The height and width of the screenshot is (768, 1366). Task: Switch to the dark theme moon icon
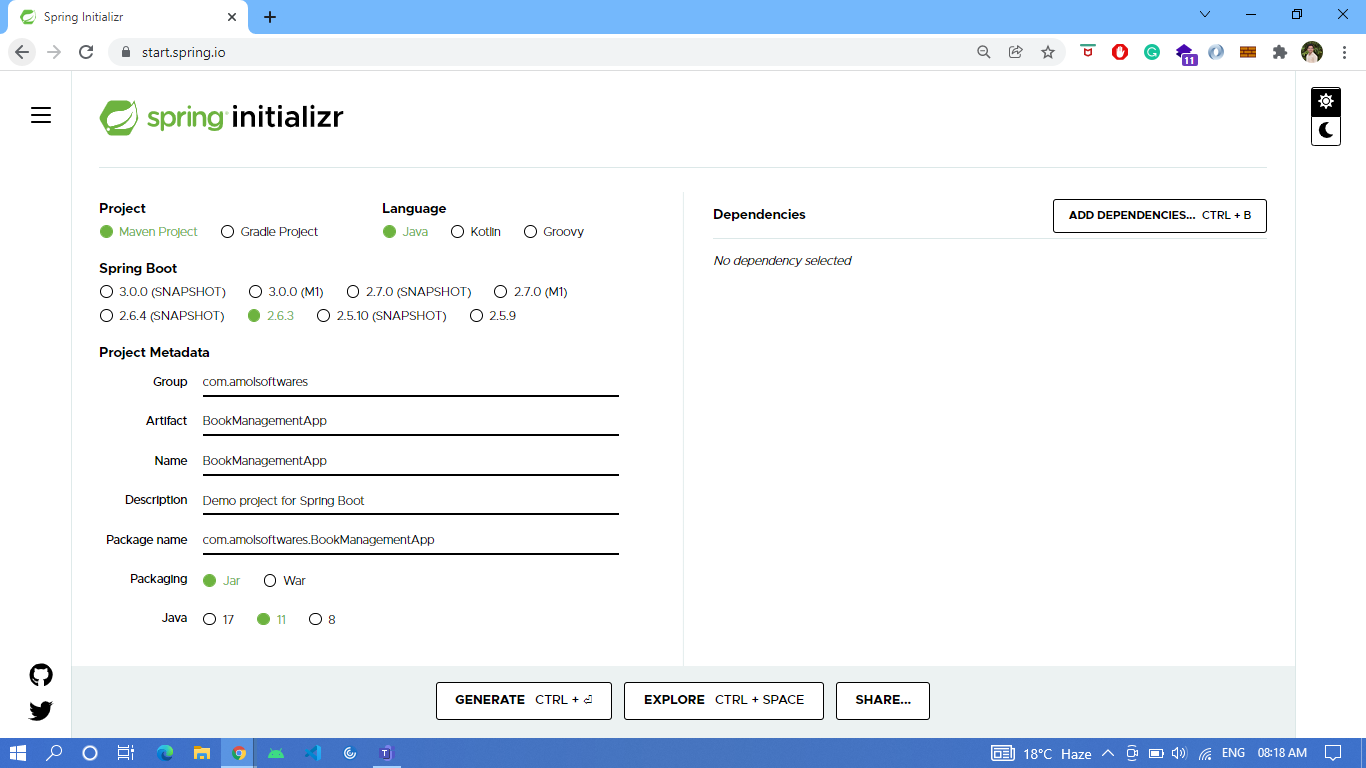point(1326,130)
